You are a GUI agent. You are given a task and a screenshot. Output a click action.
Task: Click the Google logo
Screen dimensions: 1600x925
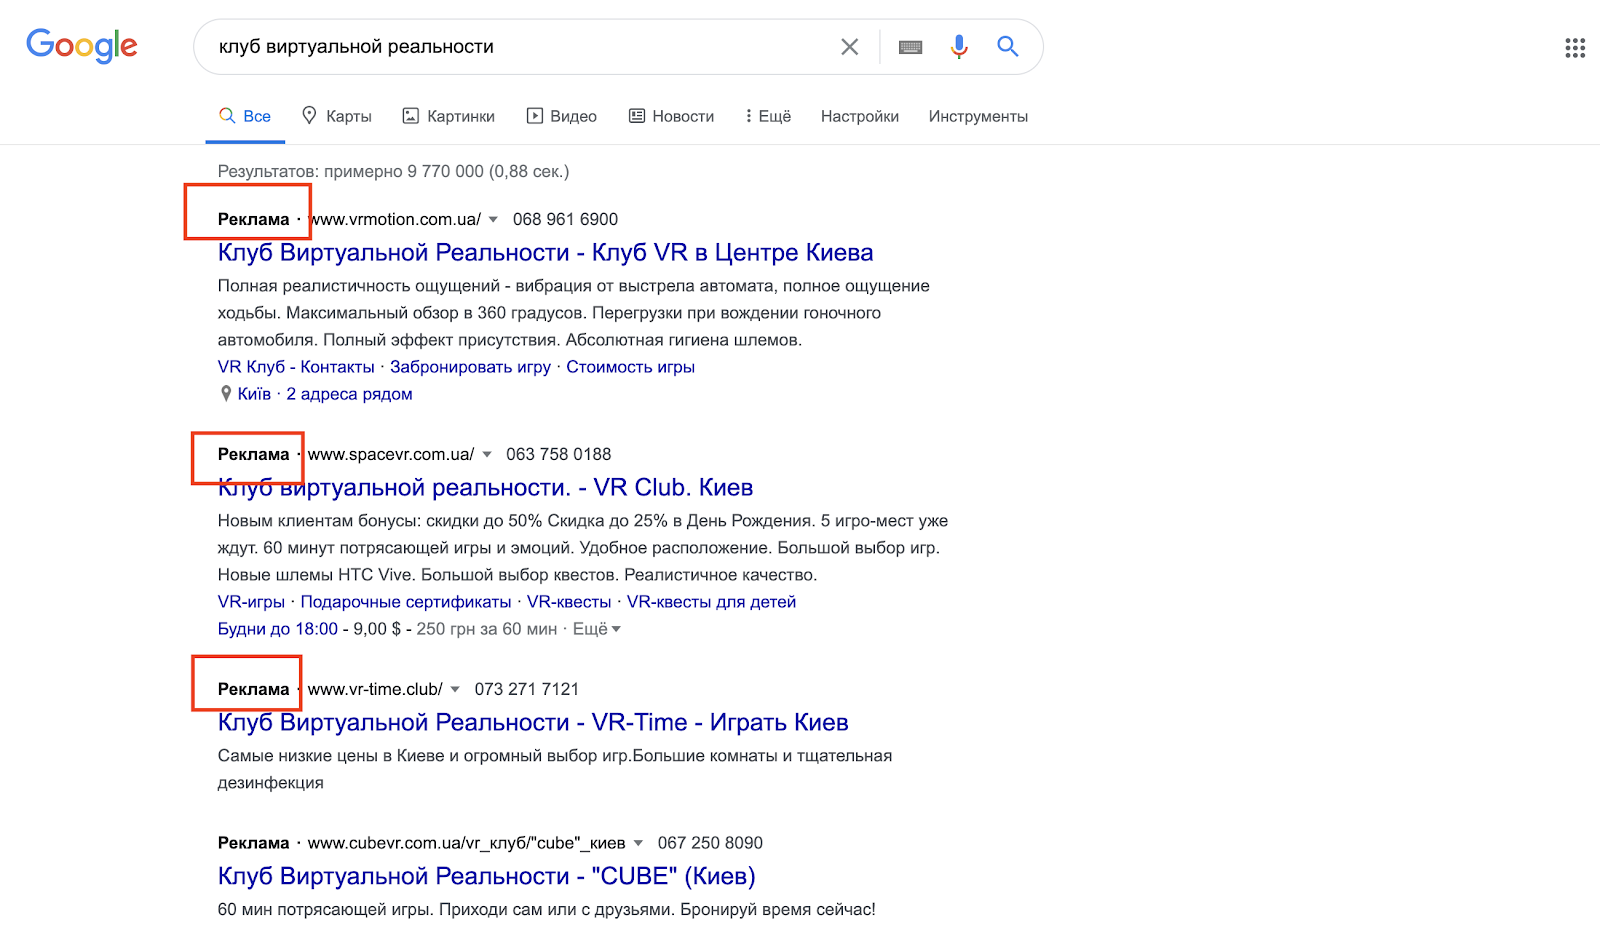coord(81,46)
